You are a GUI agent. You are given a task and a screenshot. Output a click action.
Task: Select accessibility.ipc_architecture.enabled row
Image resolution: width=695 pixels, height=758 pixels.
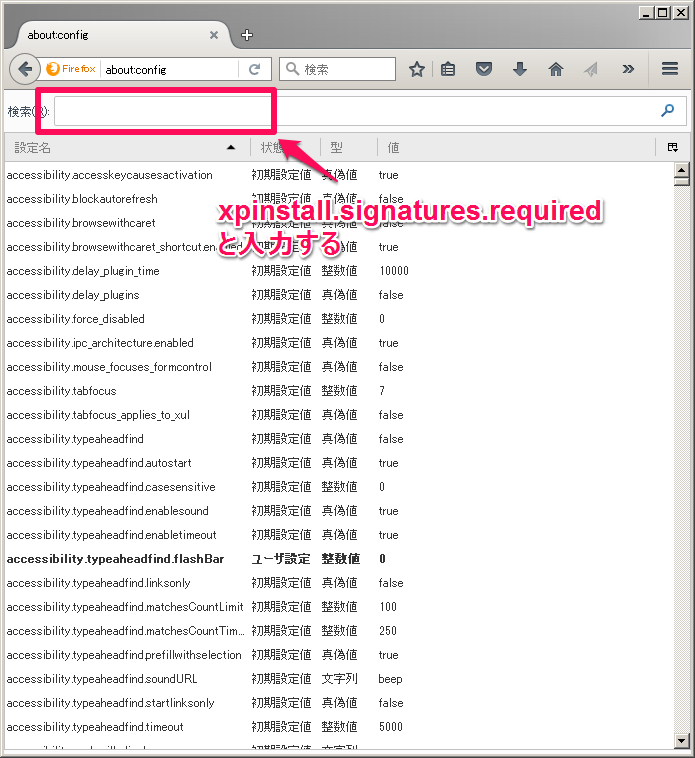tap(338, 343)
